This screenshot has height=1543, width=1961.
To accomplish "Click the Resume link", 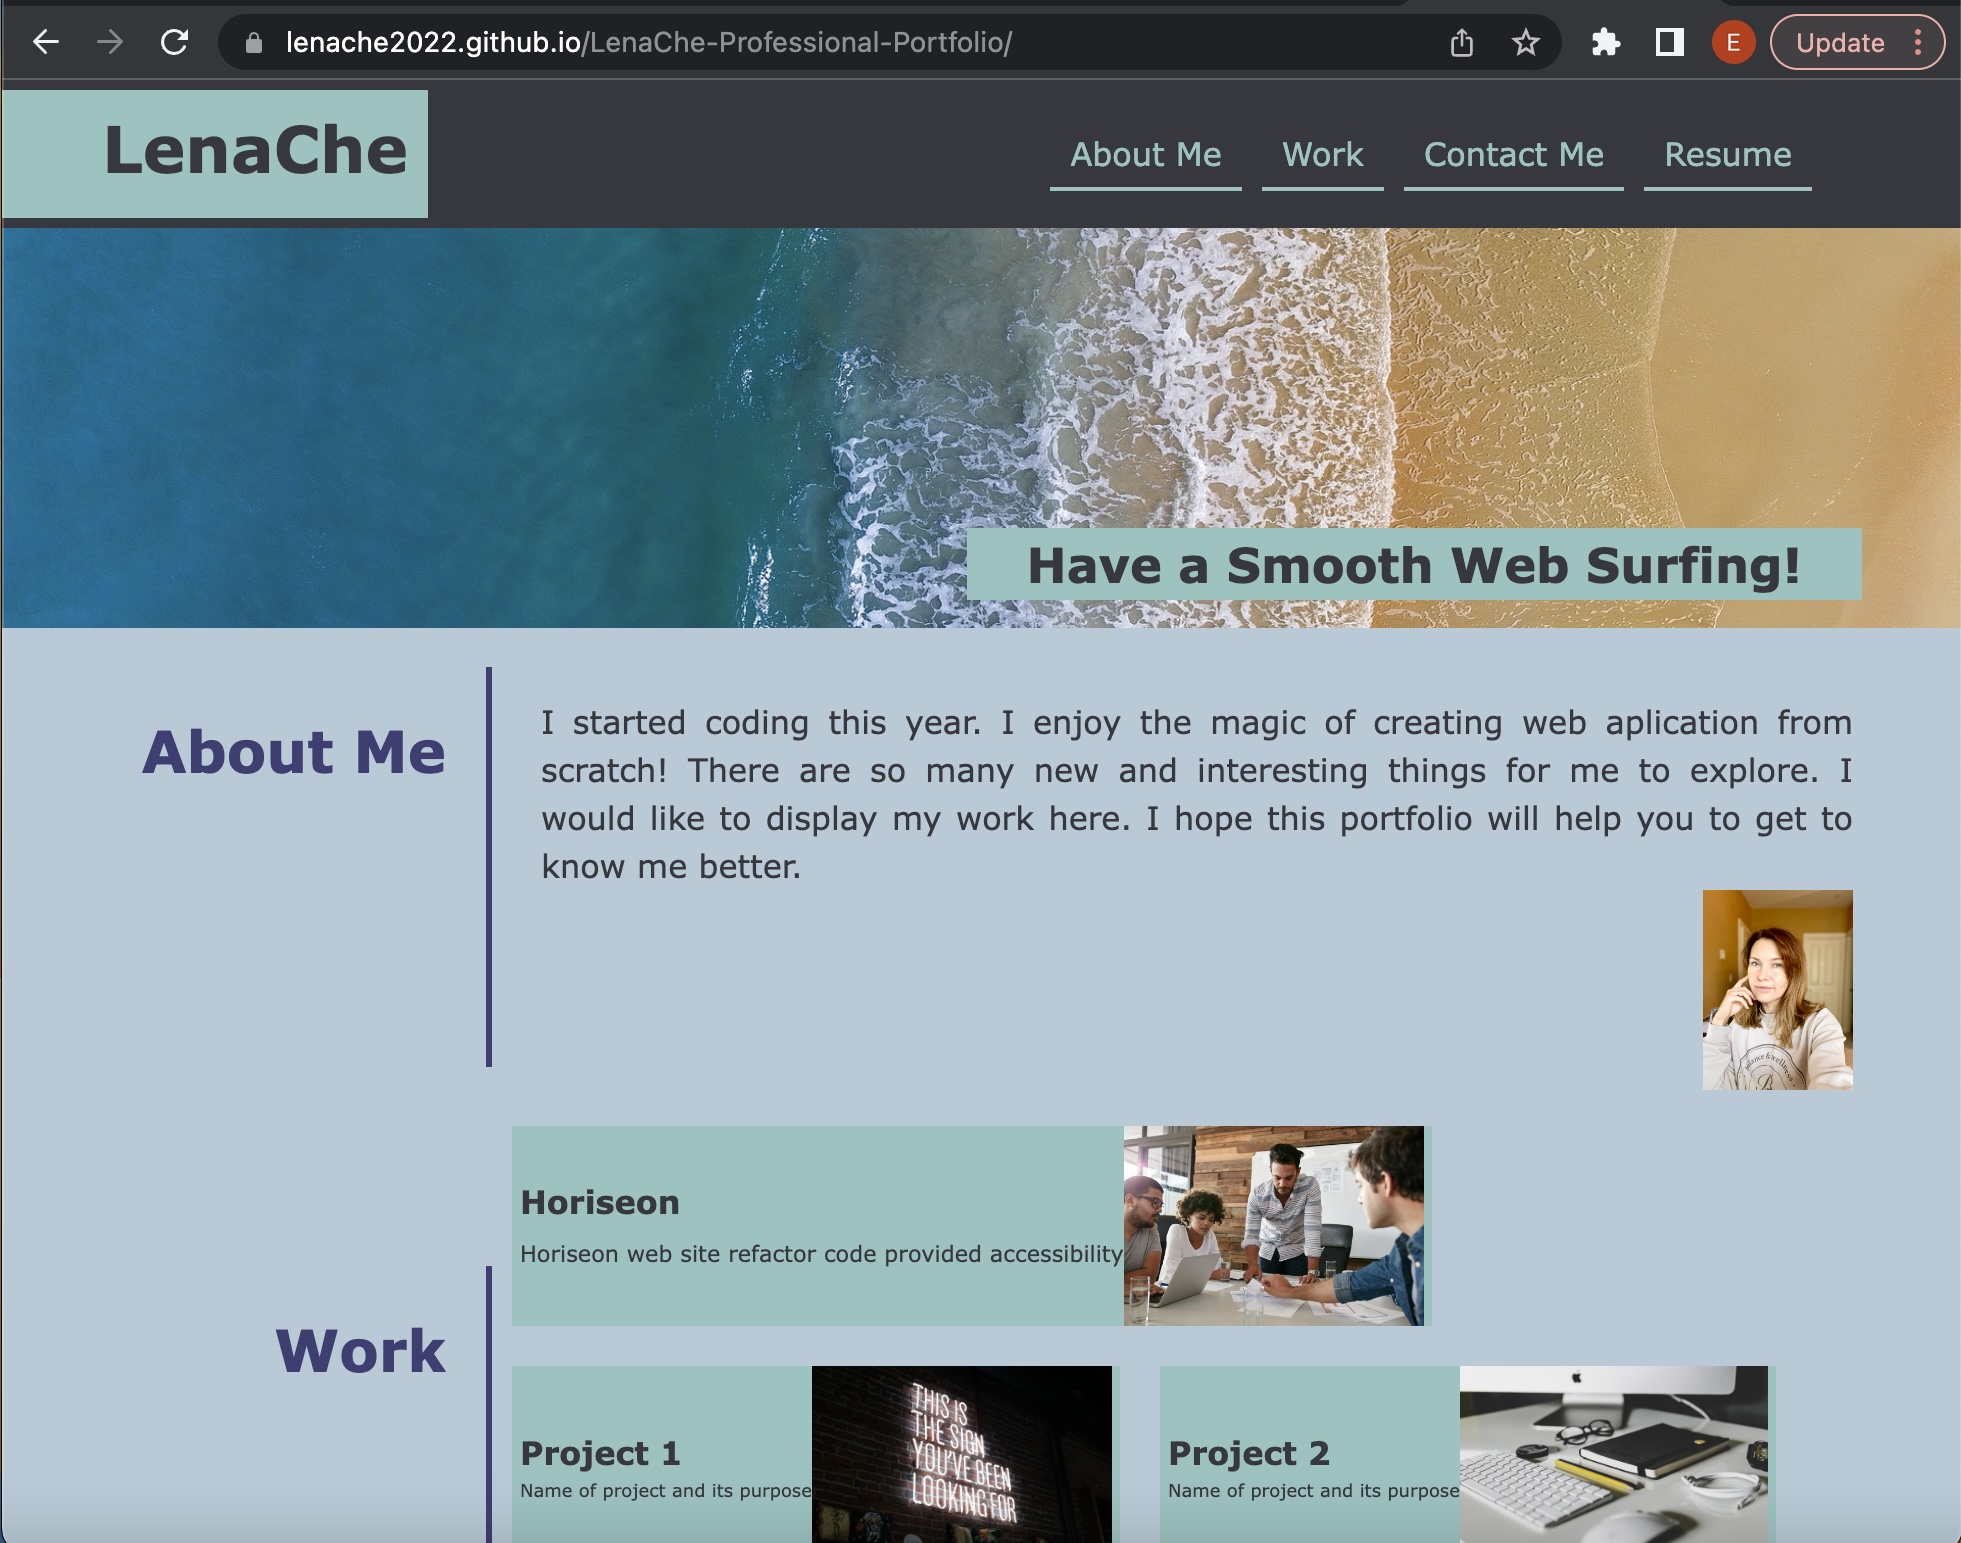I will click(1728, 155).
